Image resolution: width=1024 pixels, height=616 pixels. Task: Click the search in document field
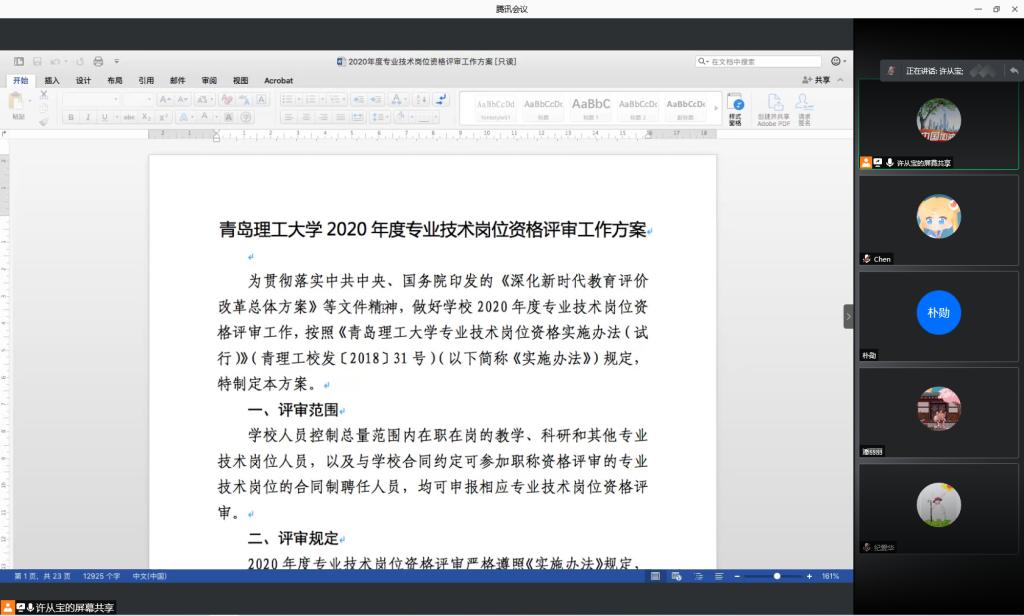760,61
